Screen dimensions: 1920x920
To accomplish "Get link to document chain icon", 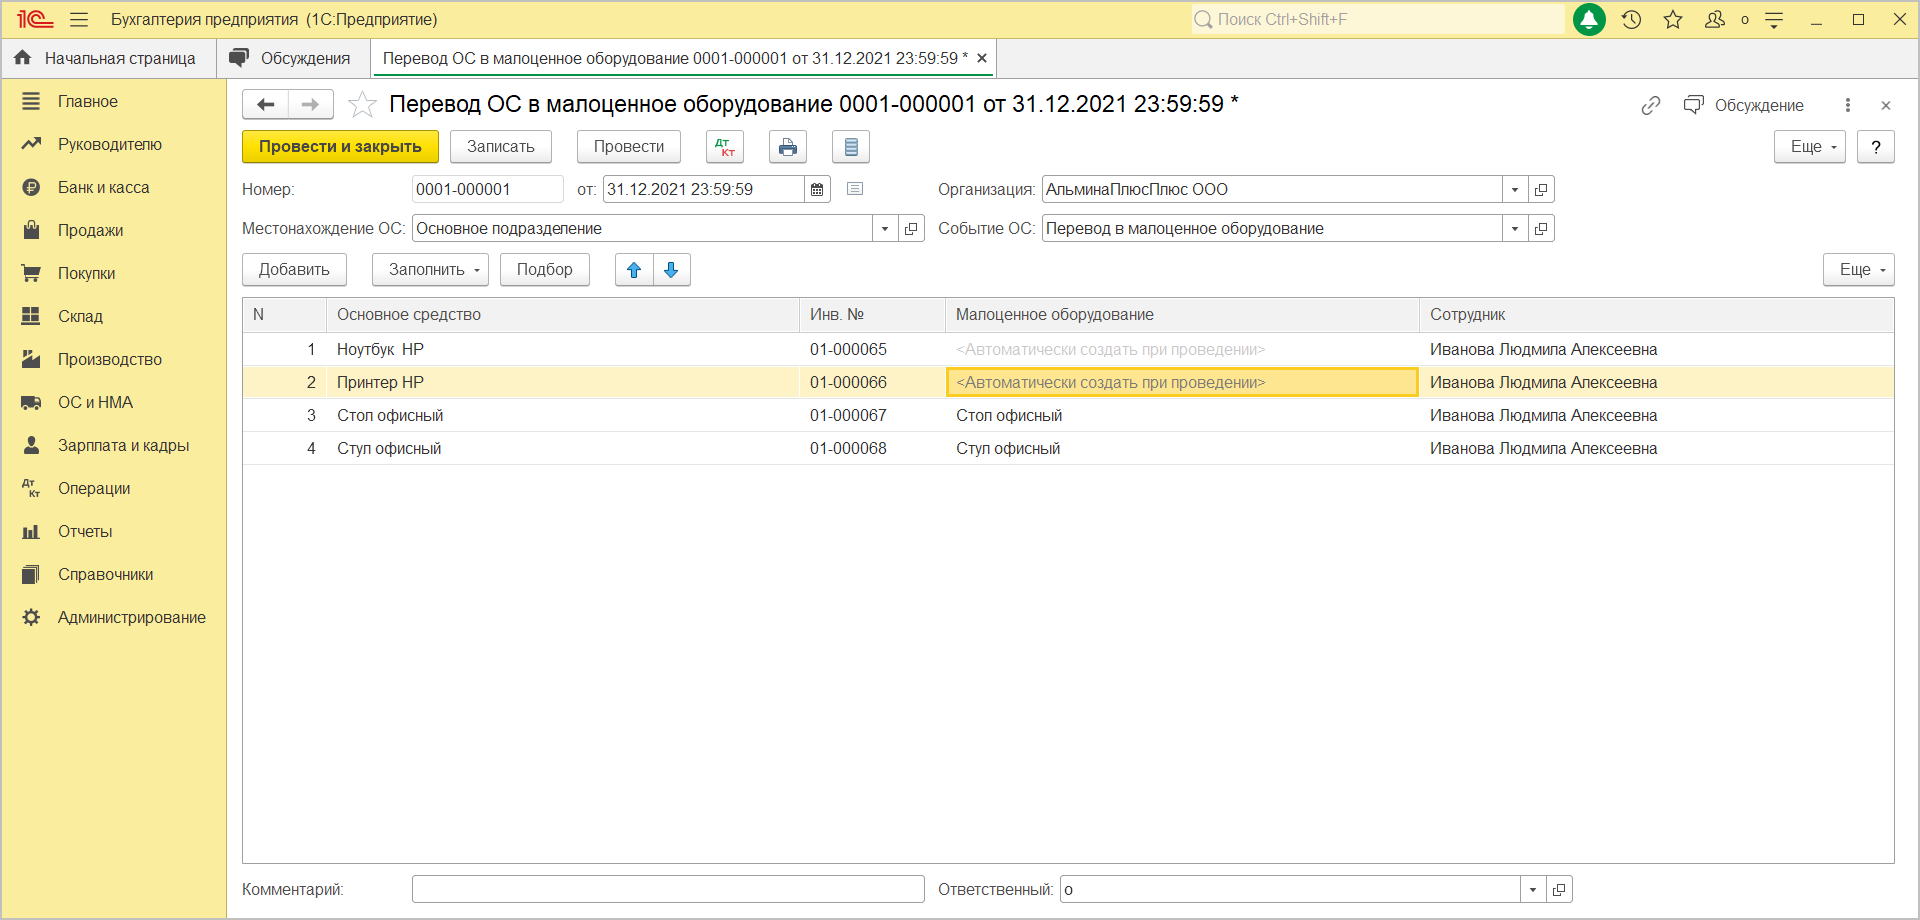I will pos(1651,105).
